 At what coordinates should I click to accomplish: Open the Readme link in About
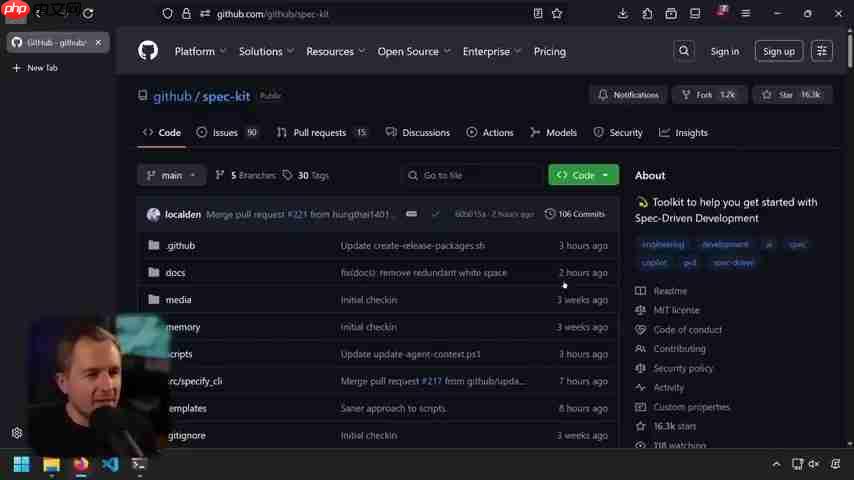(661, 291)
